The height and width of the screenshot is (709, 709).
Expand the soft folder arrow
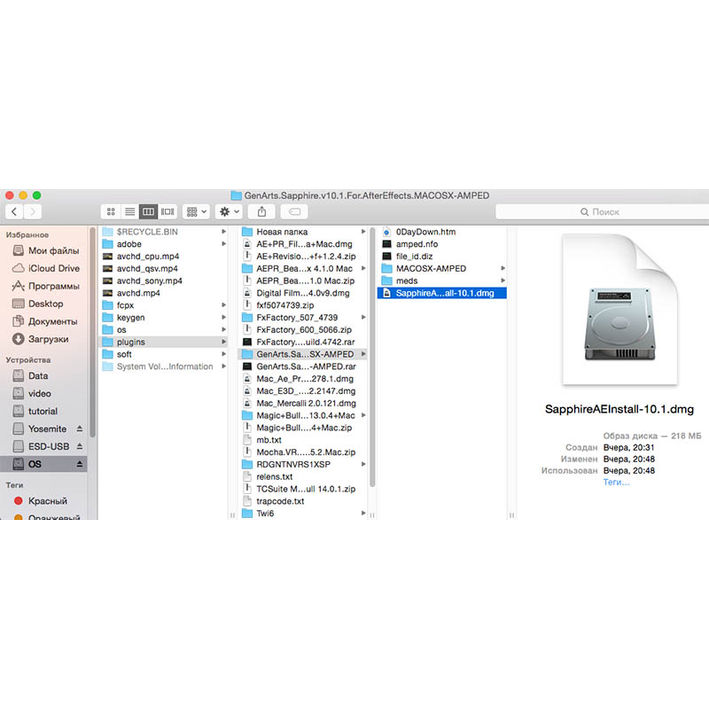tap(223, 354)
